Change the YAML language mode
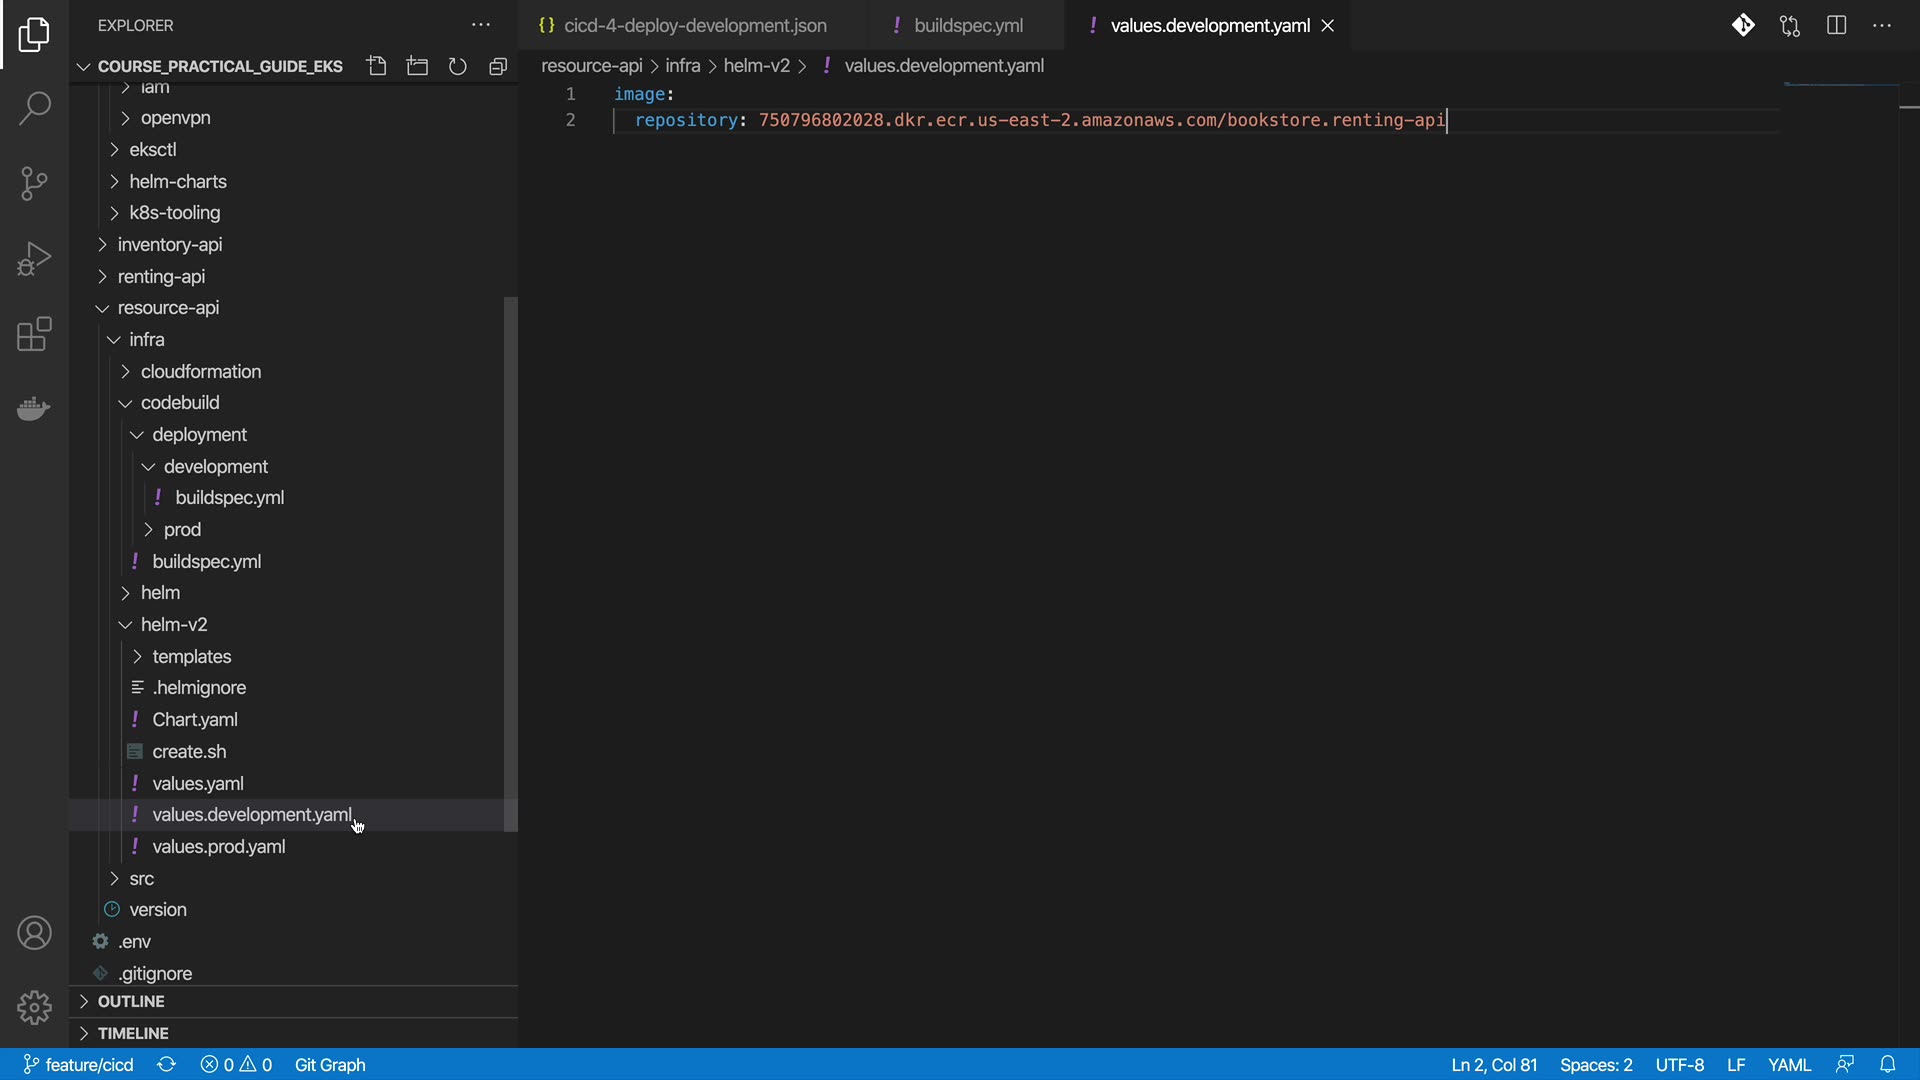The image size is (1920, 1080). (x=1788, y=1065)
